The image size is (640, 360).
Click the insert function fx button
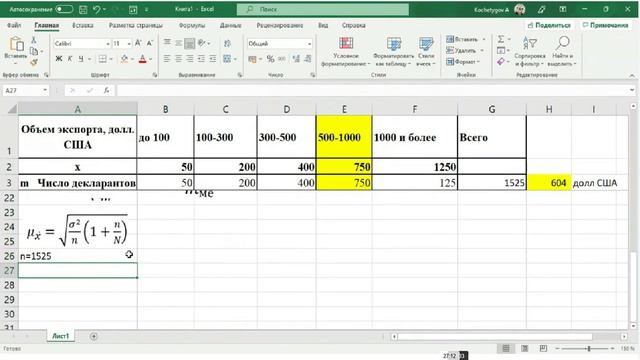[107, 90]
